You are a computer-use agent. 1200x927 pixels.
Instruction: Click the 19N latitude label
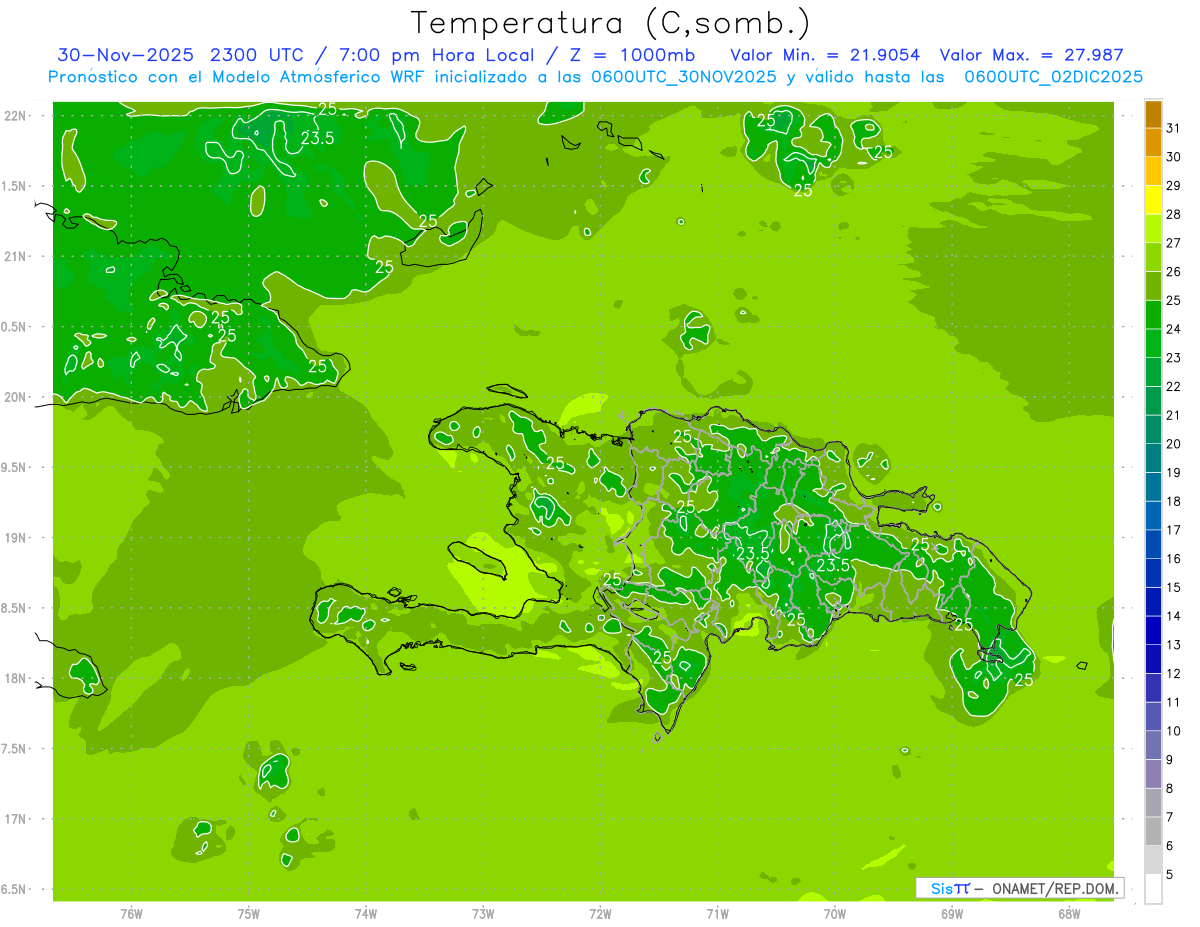pyautogui.click(x=16, y=538)
